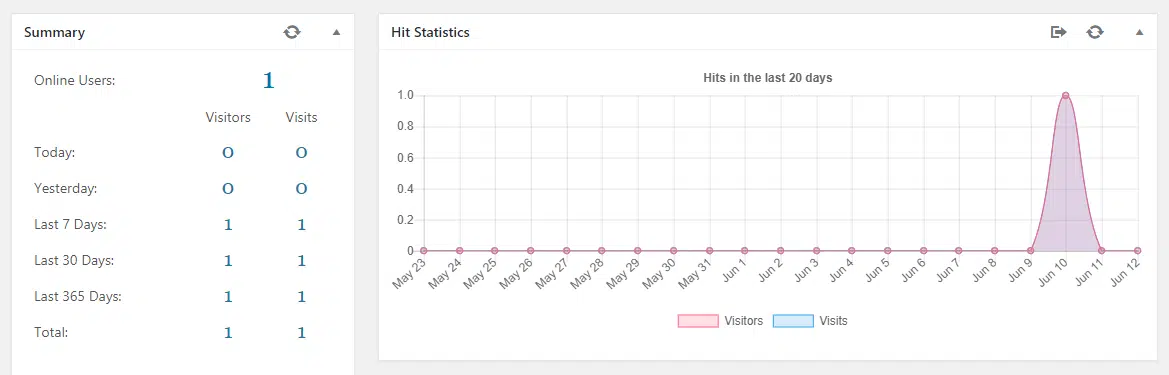The image size is (1169, 375).
Task: Click the blue Visits legend swatch
Action: pyautogui.click(x=793, y=321)
